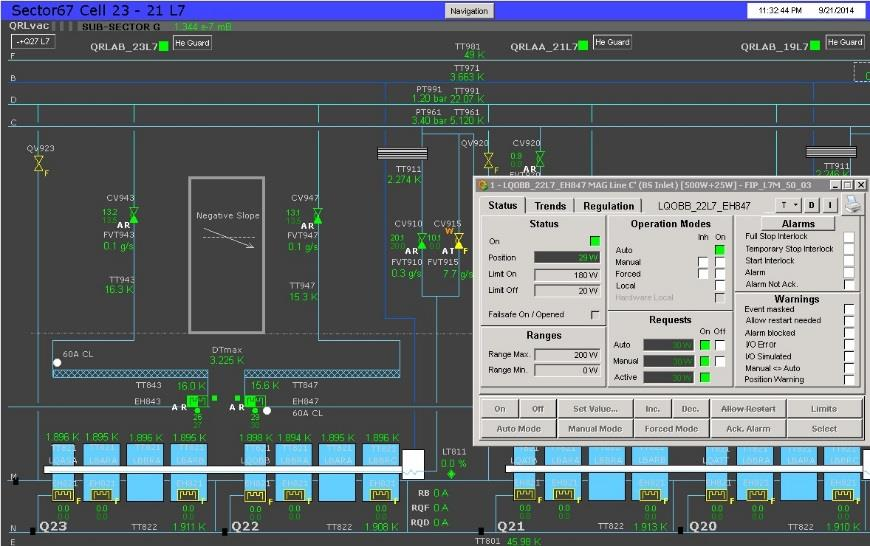Screen dimensions: 870x546
Task: Click the Manual Mode button
Action: click(595, 429)
